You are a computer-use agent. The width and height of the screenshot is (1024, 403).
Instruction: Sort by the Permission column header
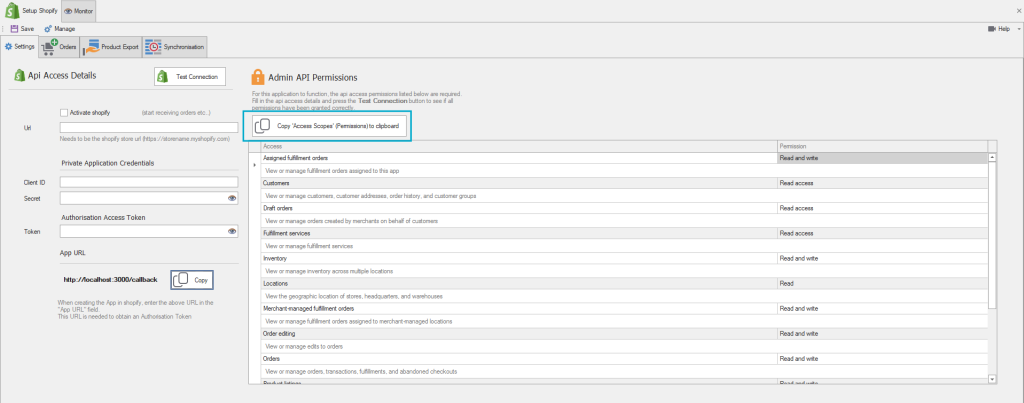point(882,146)
